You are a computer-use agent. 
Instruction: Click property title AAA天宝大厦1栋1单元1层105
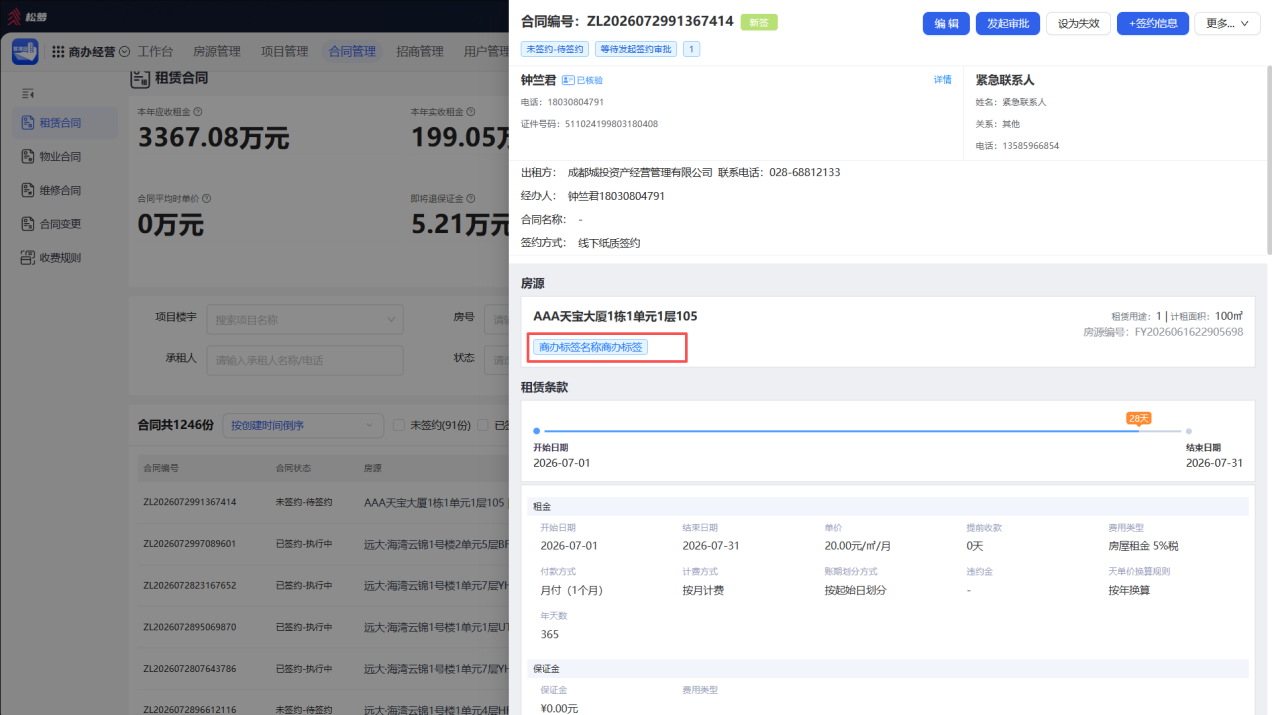pyautogui.click(x=615, y=316)
